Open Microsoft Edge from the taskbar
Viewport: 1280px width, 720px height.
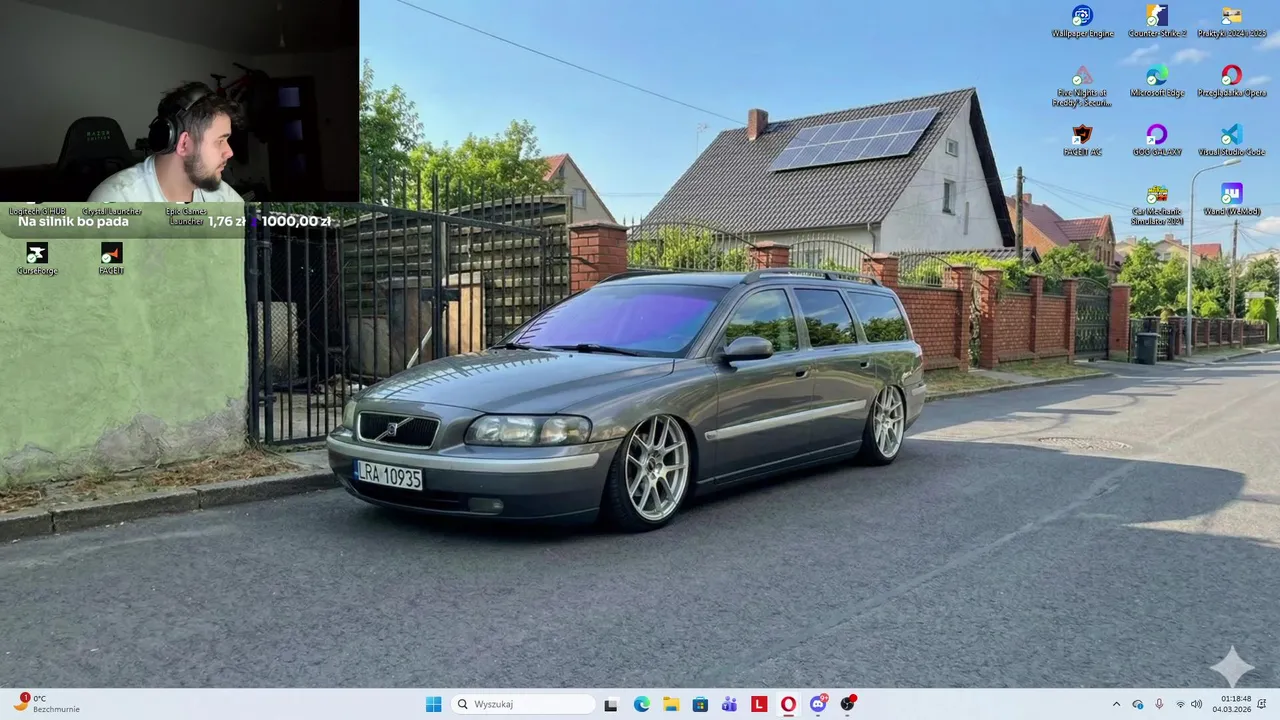(641, 704)
